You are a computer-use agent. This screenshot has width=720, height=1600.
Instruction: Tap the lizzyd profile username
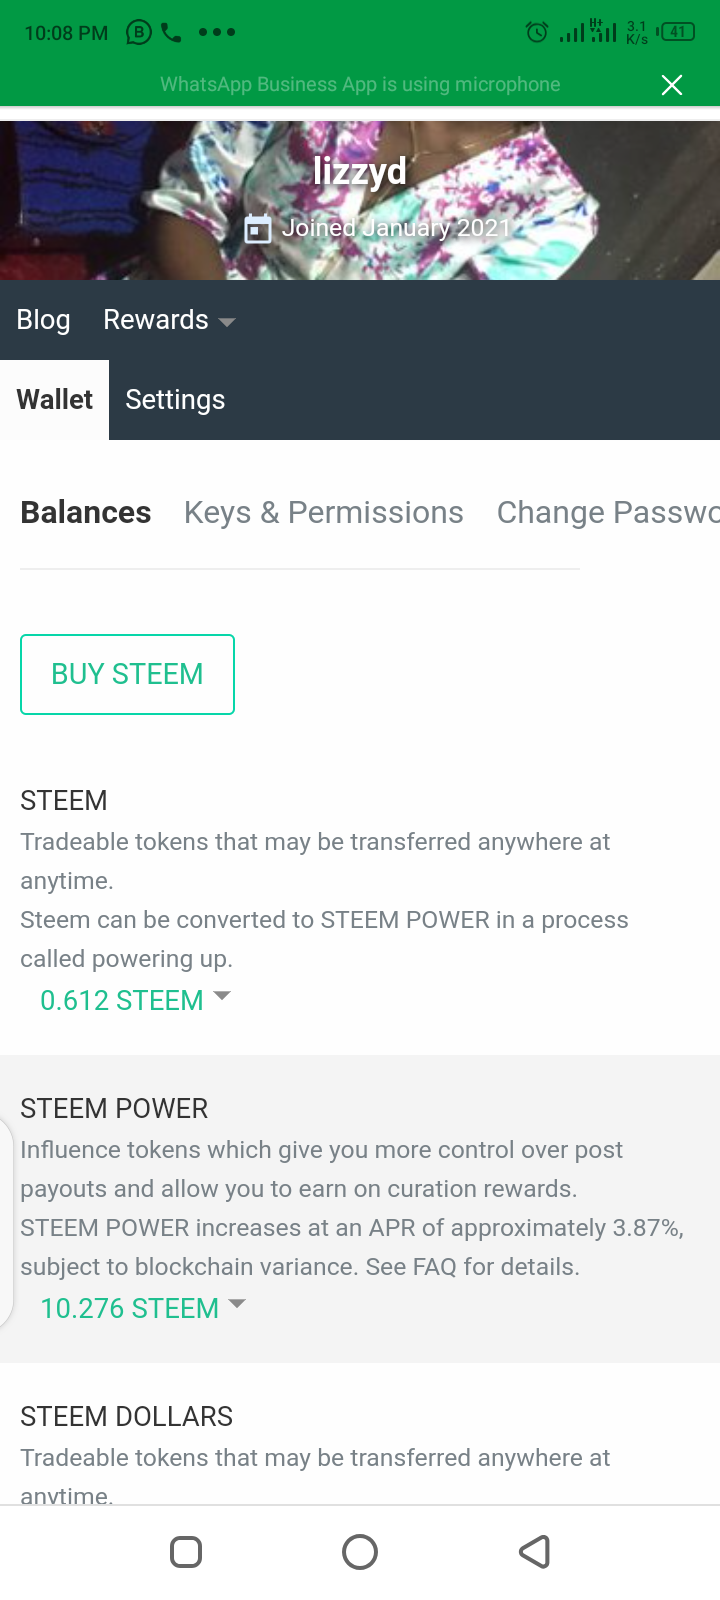pos(360,171)
